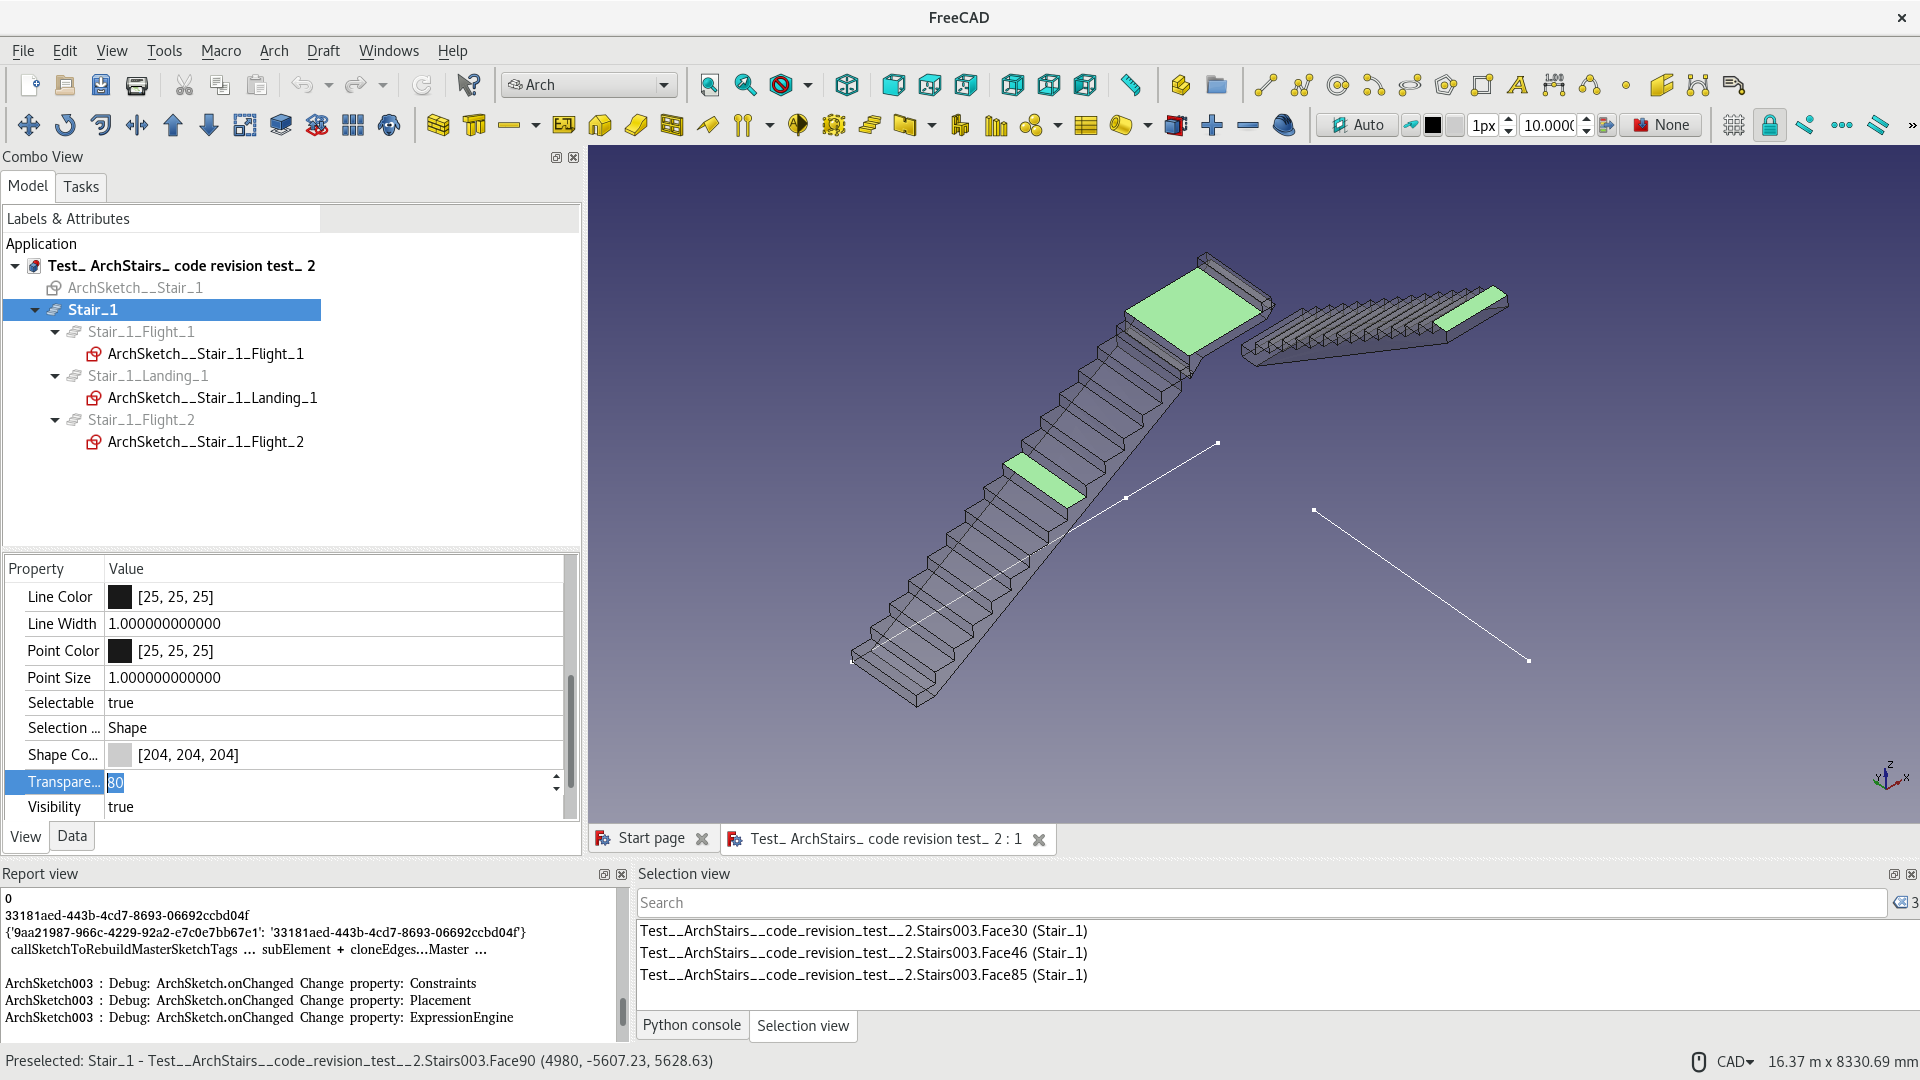The image size is (1920, 1080).
Task: Click the Arch Stairs tool icon
Action: pos(869,125)
